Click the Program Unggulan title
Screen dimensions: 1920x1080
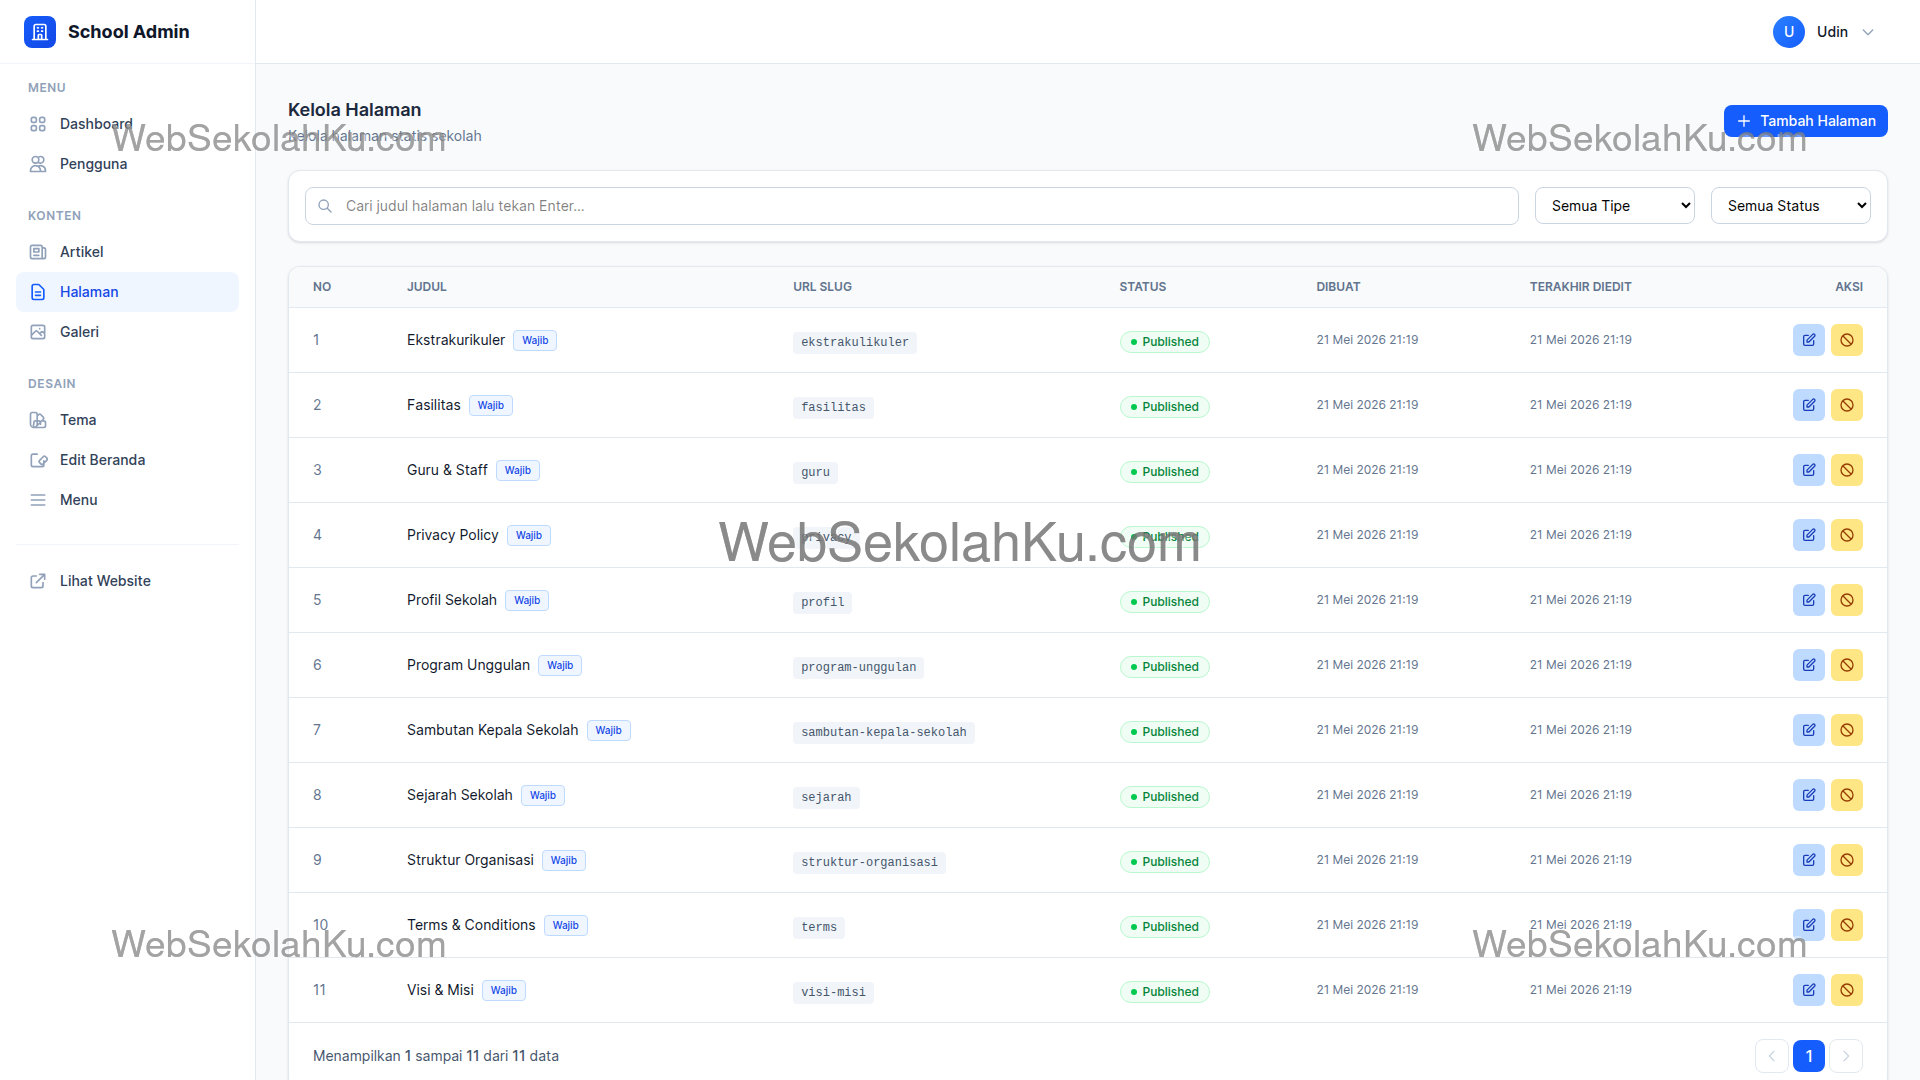pos(468,665)
